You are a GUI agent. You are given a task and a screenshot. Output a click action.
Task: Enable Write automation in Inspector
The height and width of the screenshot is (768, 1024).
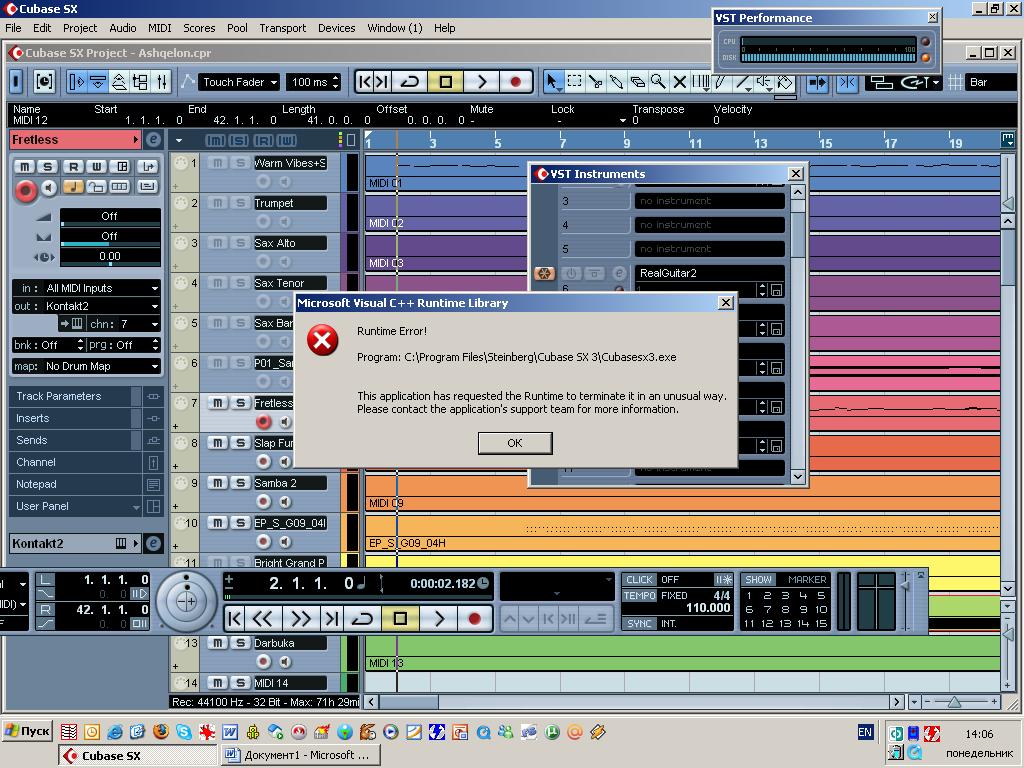[x=96, y=167]
